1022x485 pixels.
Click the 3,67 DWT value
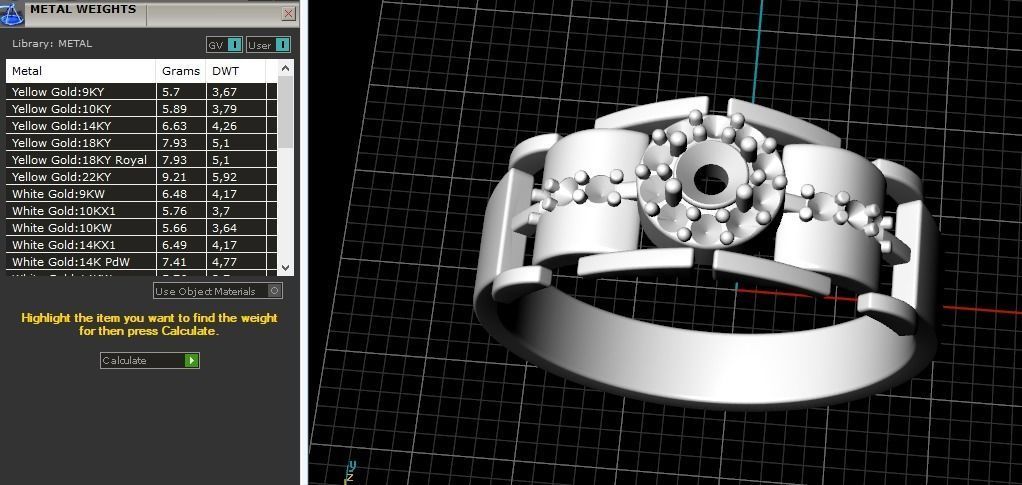(224, 92)
